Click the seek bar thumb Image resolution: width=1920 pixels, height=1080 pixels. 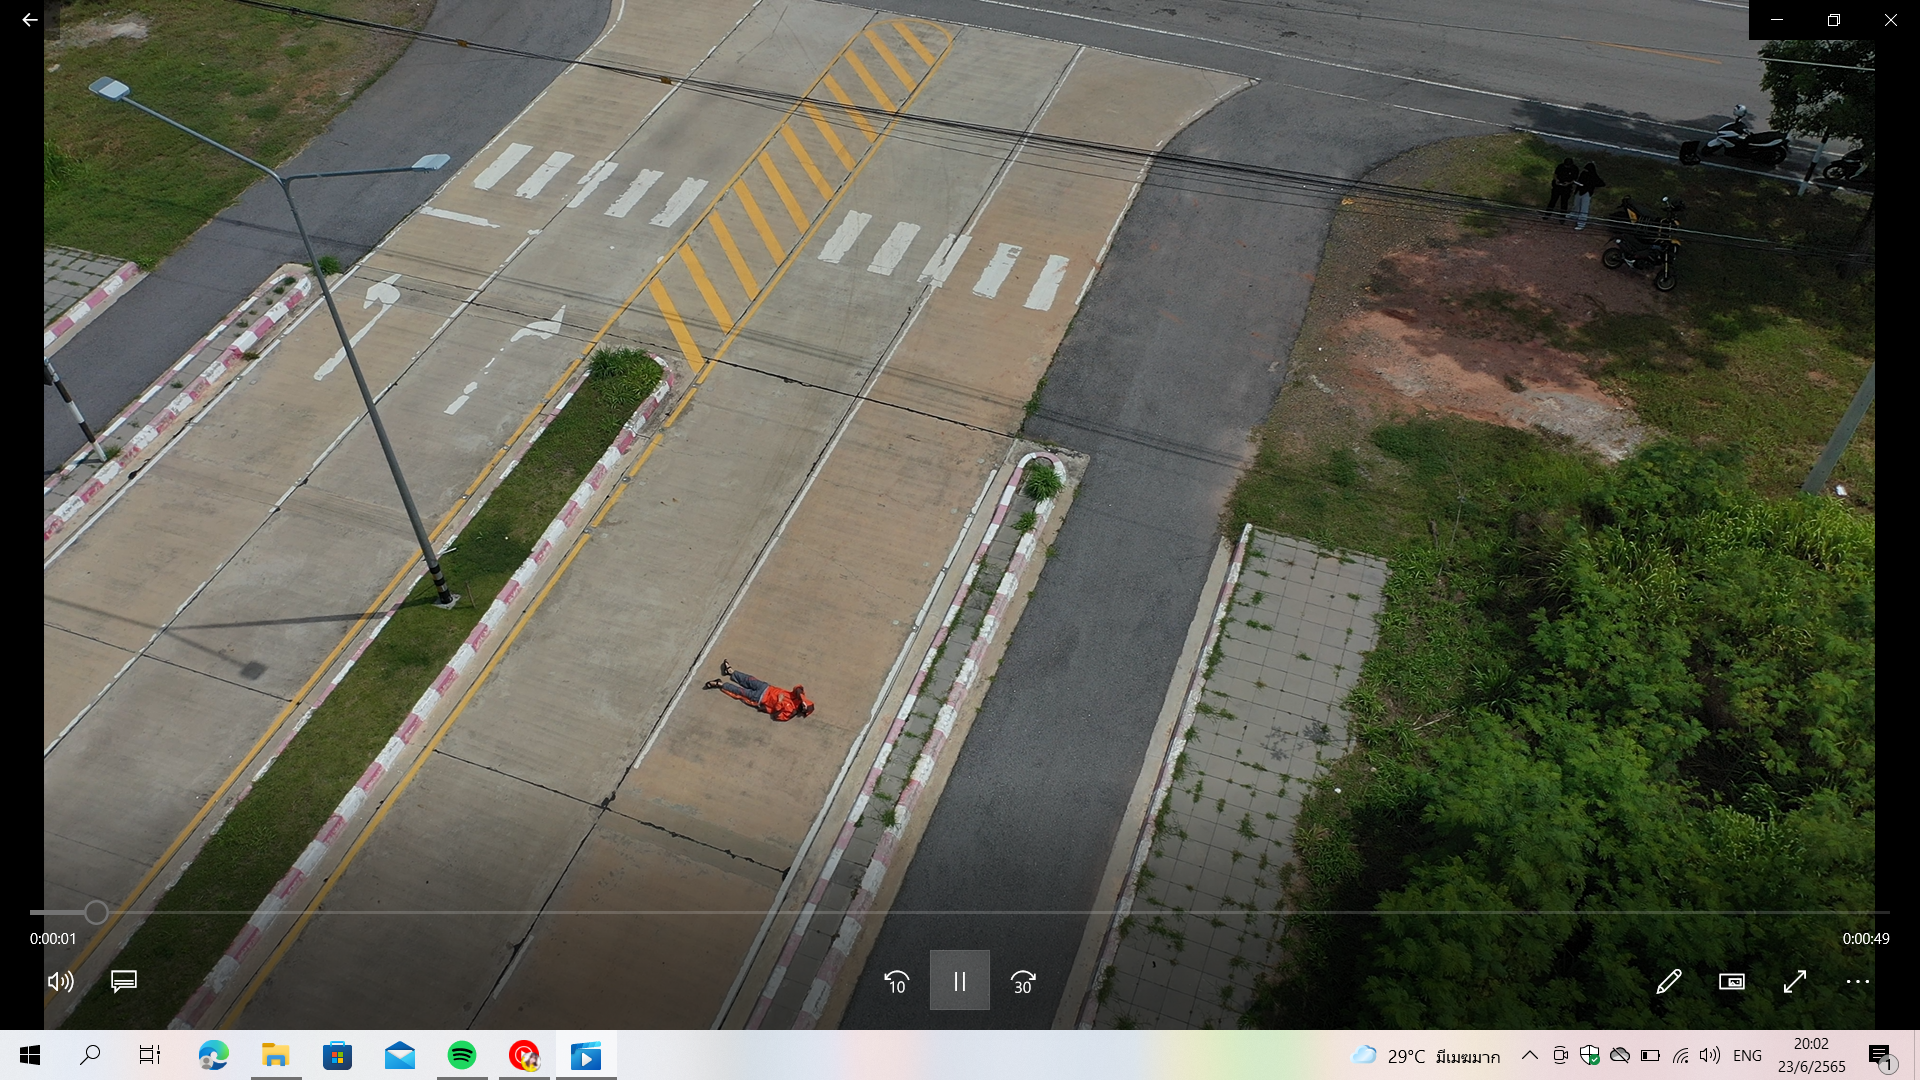[96, 912]
